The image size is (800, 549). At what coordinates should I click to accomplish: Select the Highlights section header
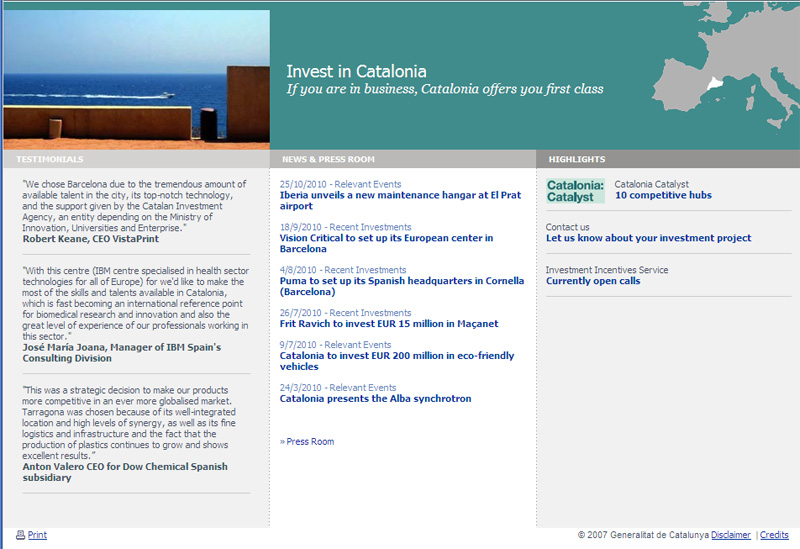coord(577,159)
